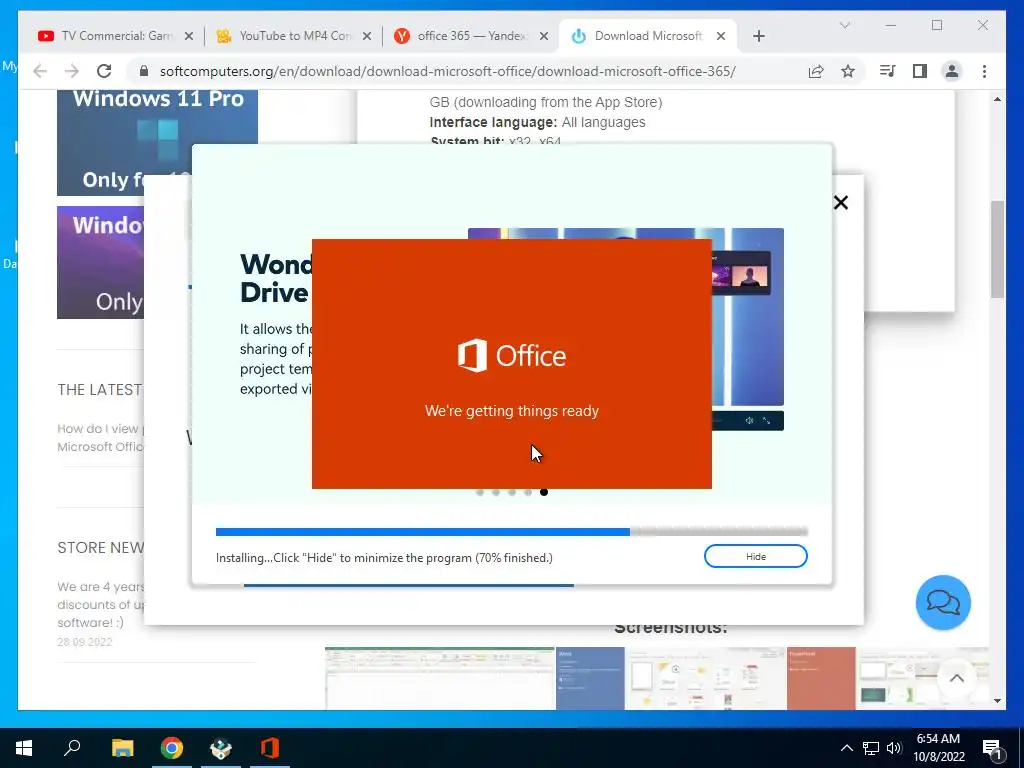This screenshot has width=1024, height=768.
Task: Select the fifth active carousel dot
Action: (544, 492)
